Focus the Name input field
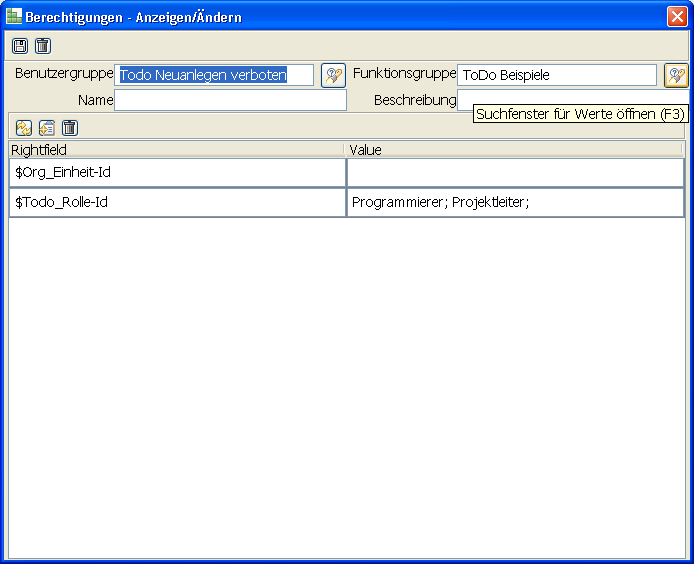Viewport: 694px width, 564px height. pos(230,100)
